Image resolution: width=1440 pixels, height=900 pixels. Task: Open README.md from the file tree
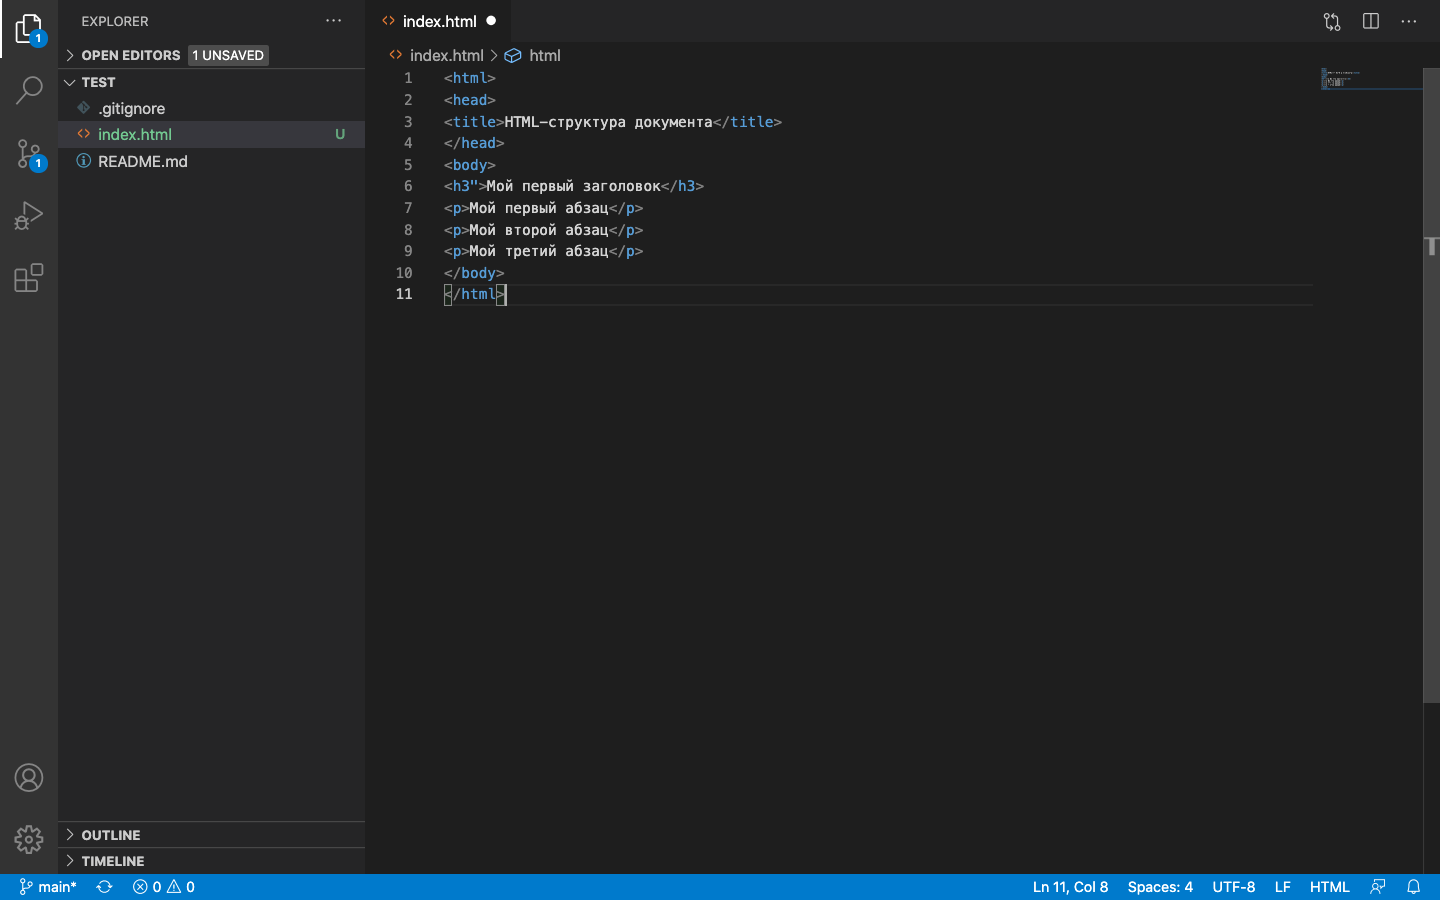click(142, 161)
